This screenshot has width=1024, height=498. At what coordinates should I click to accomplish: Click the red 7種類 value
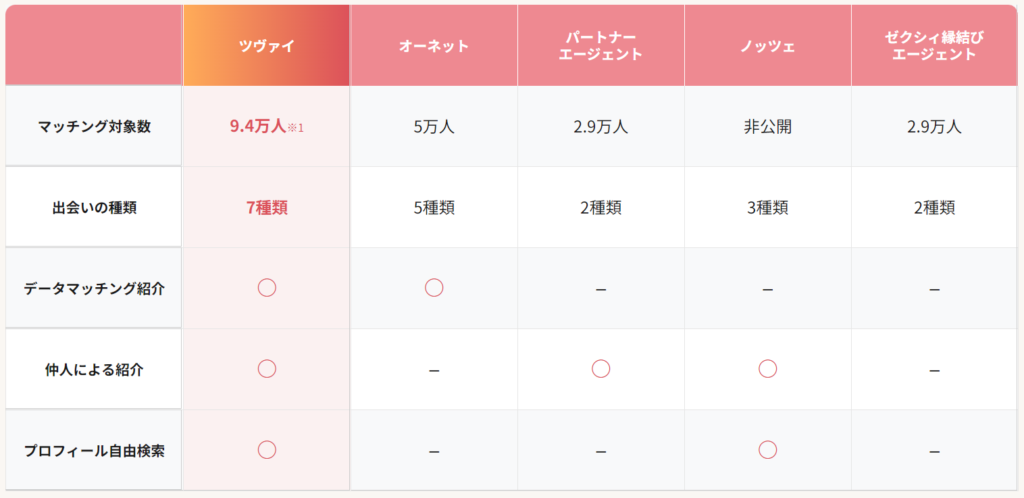pos(267,208)
